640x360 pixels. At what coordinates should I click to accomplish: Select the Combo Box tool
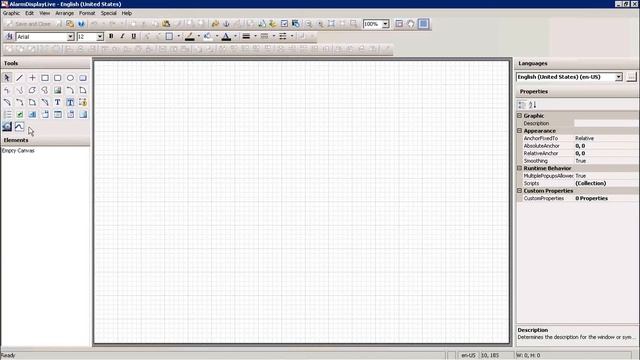tap(45, 114)
